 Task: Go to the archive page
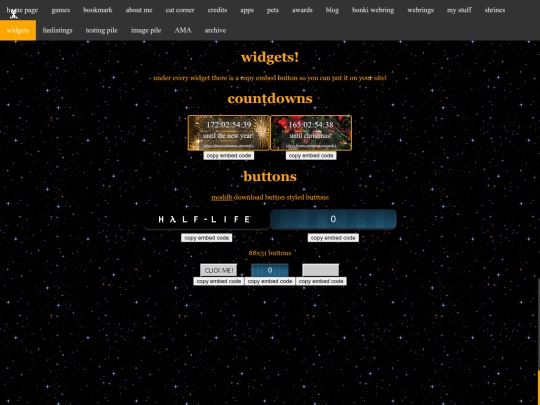[215, 30]
